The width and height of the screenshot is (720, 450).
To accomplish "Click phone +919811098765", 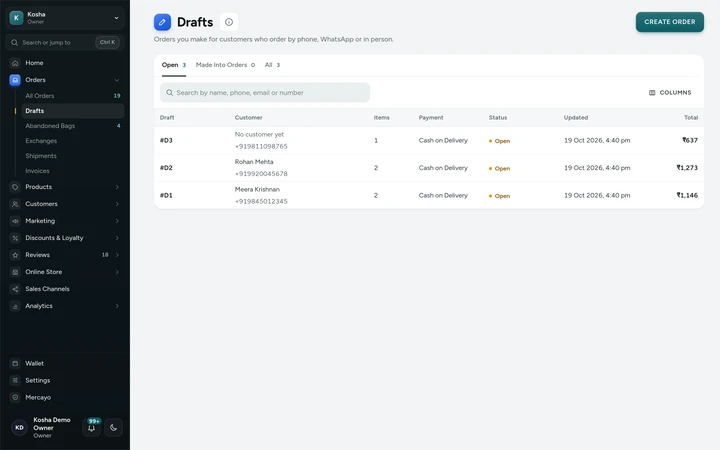I will click(x=261, y=146).
